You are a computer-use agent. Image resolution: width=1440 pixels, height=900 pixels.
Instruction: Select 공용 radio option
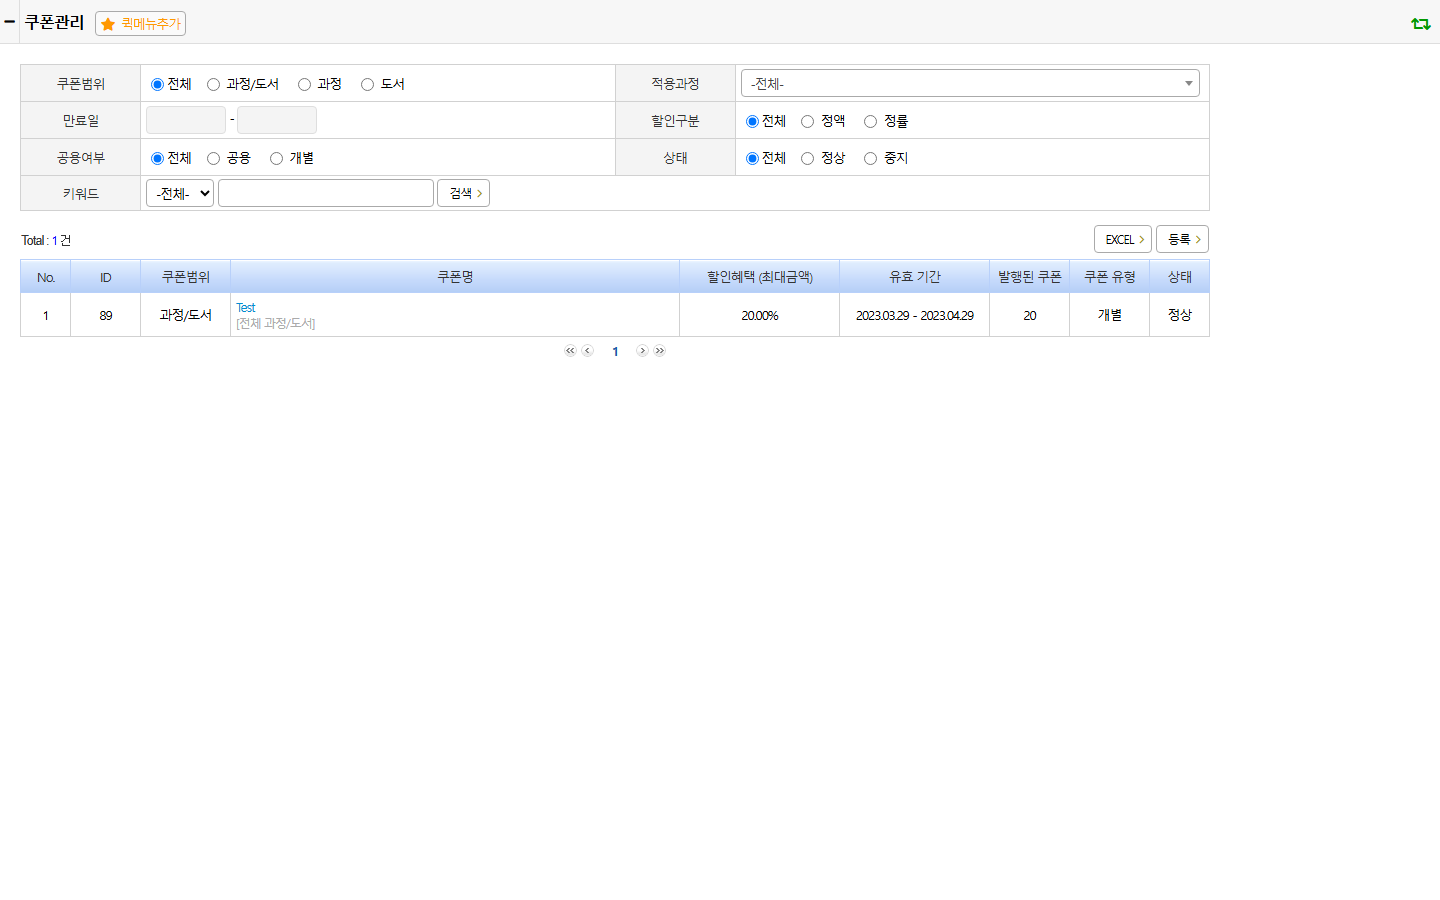213,158
